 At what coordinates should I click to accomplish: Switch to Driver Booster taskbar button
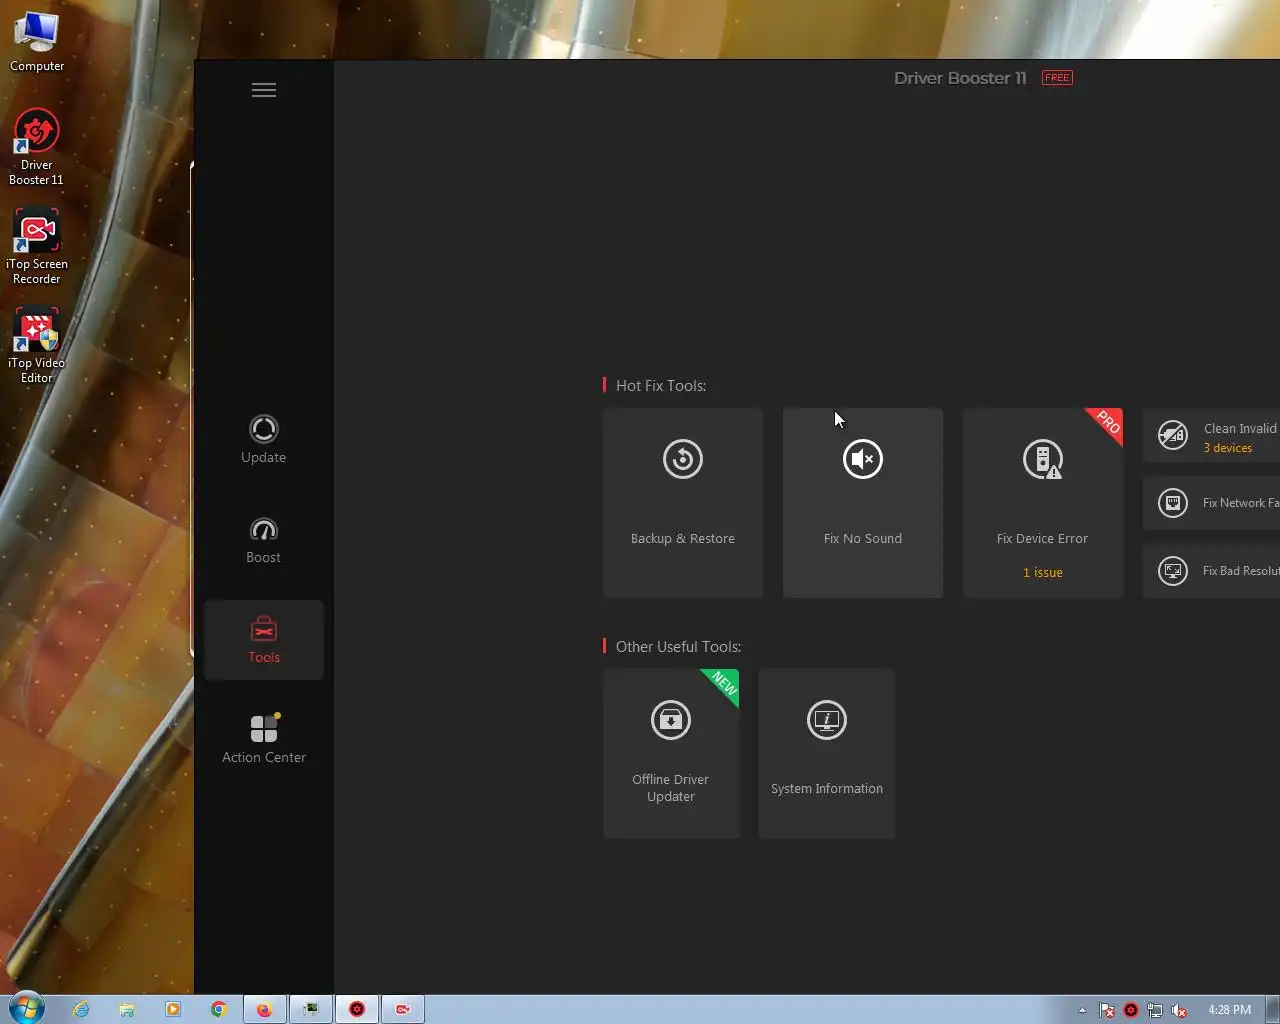point(357,1010)
